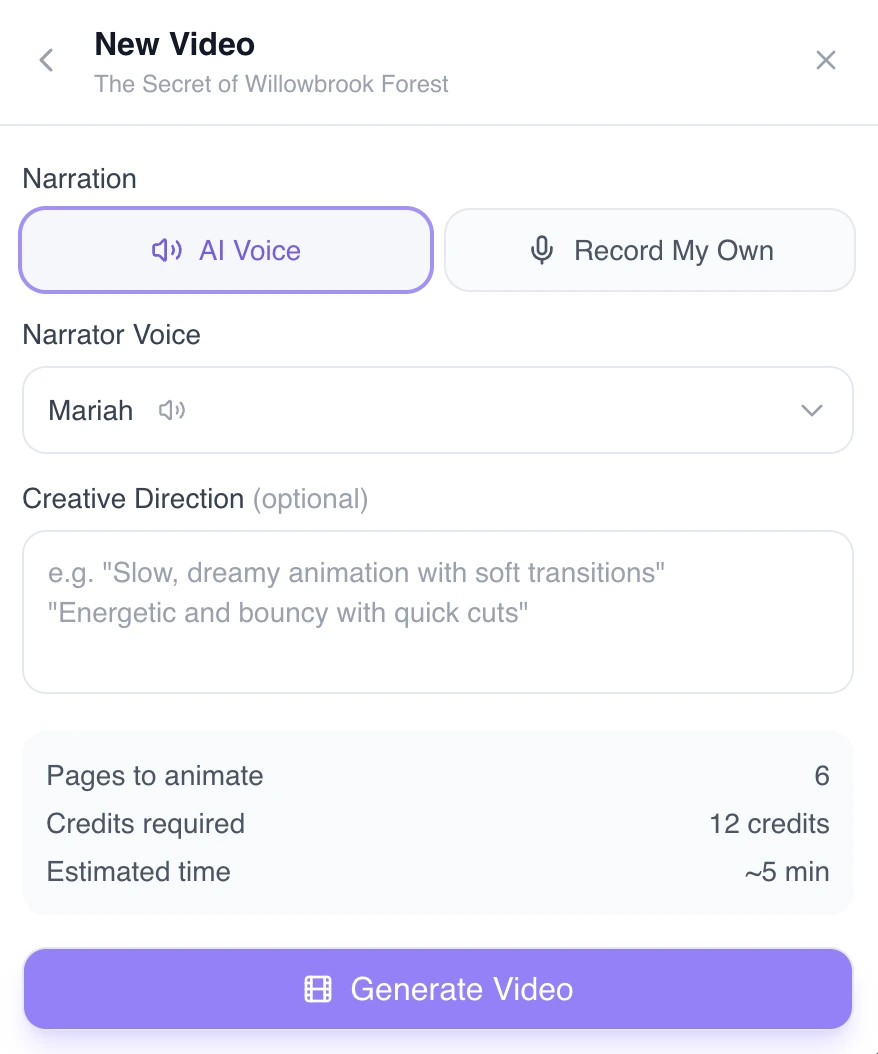Preview Mariah's voice via the speaker icon
This screenshot has width=878, height=1054.
pos(172,410)
